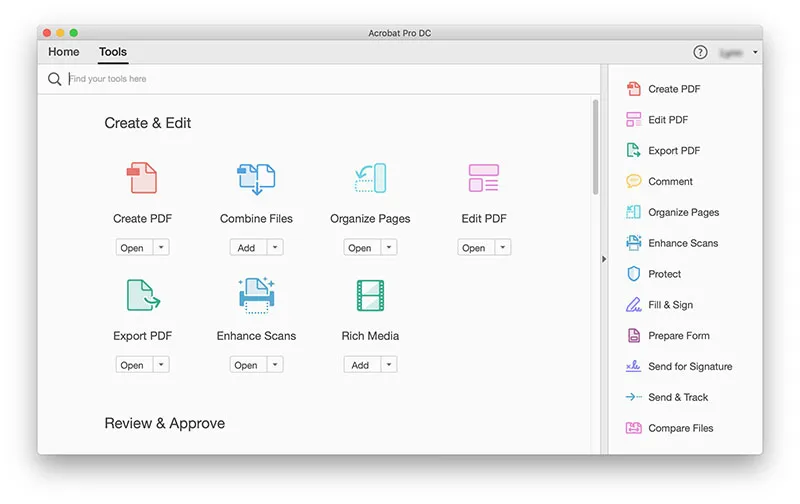This screenshot has width=800, height=504.
Task: Click the Edit PDF large tool icon
Action: click(484, 178)
